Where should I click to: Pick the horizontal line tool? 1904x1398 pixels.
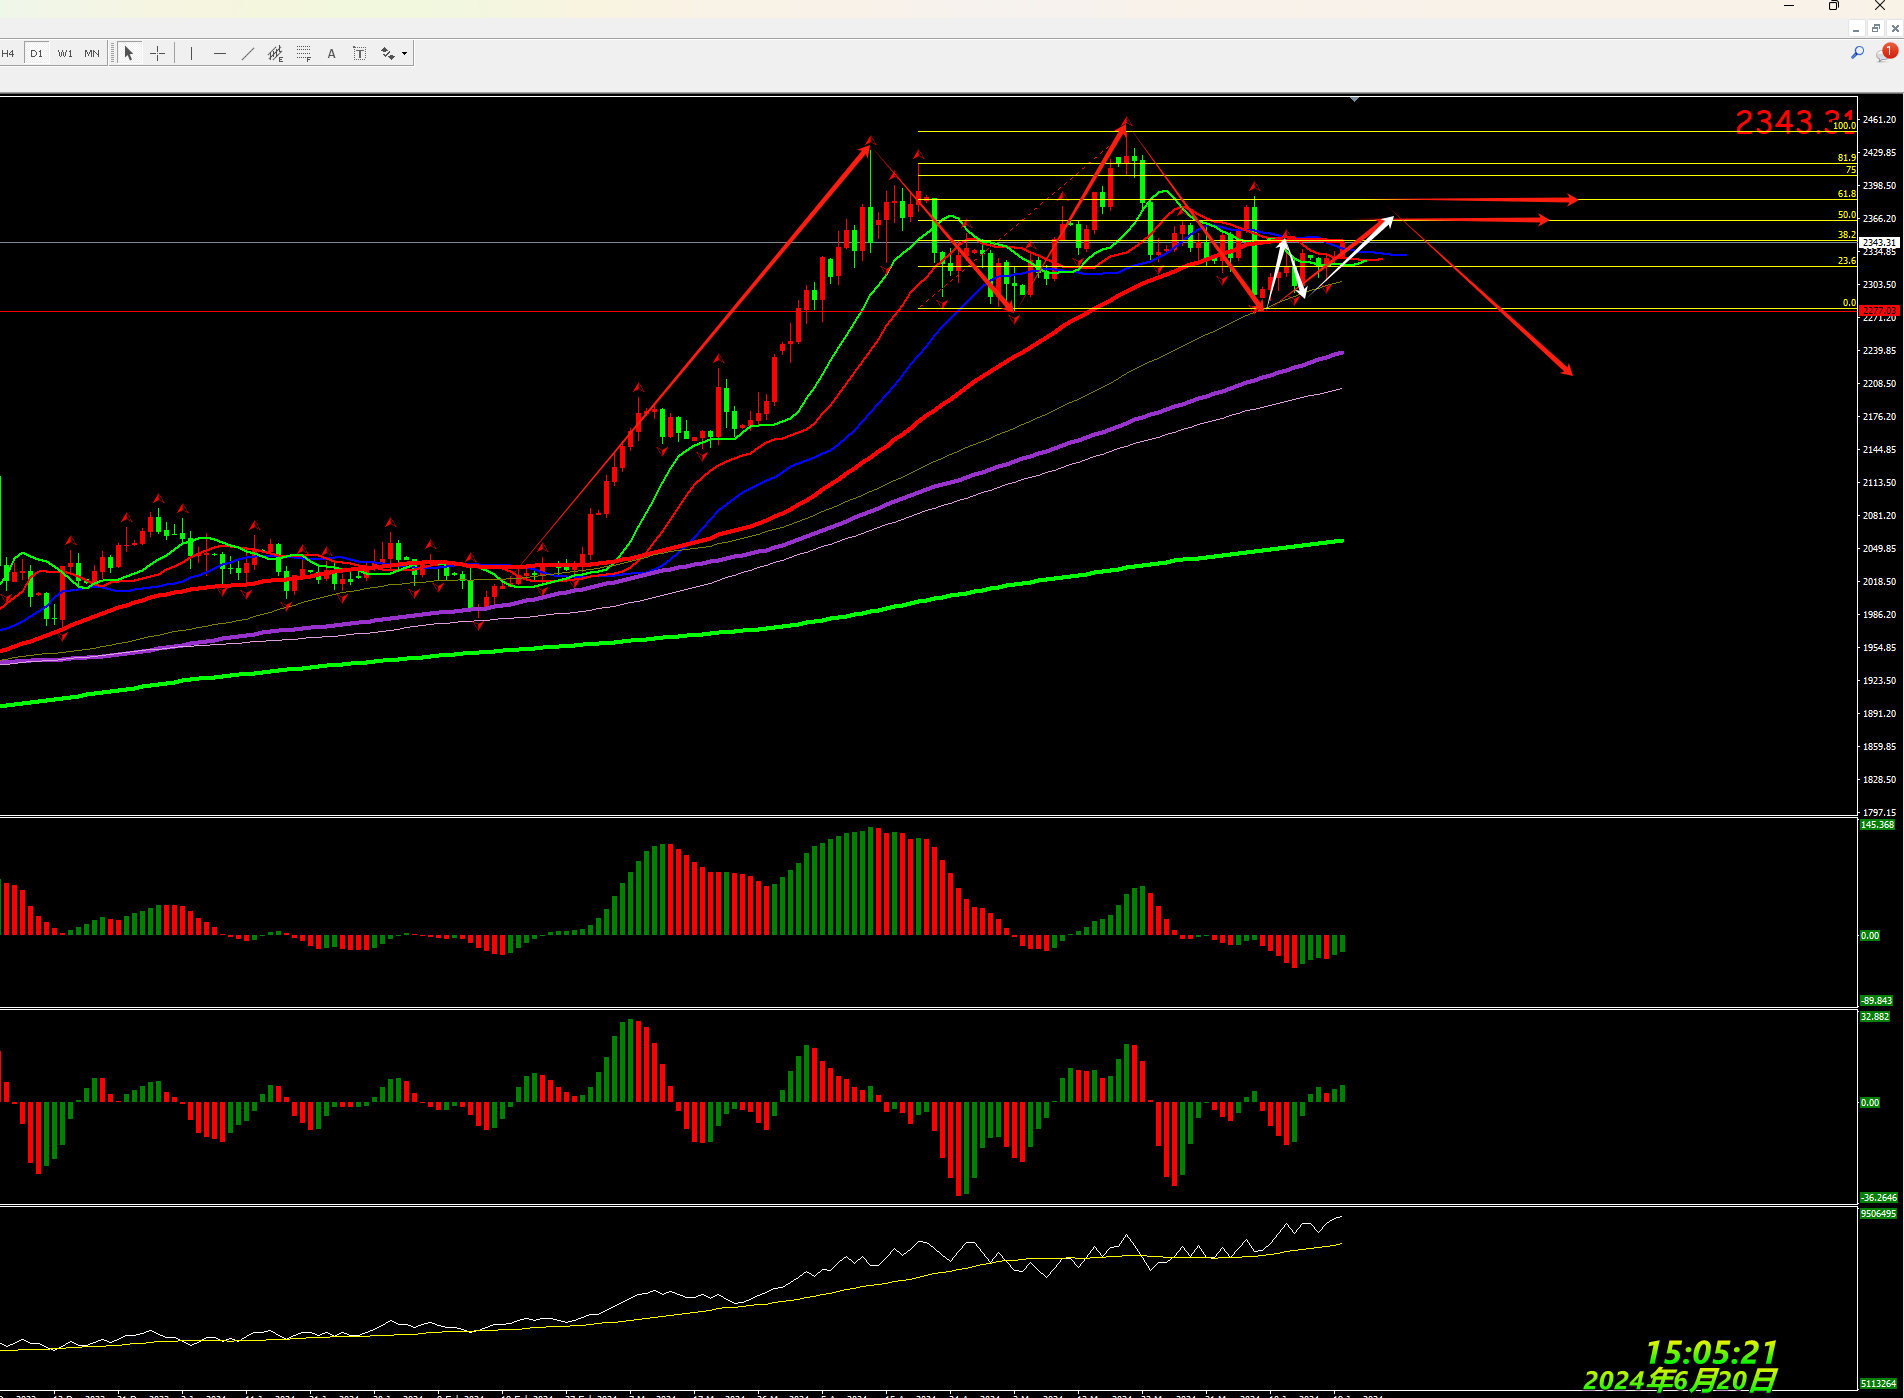[x=220, y=54]
